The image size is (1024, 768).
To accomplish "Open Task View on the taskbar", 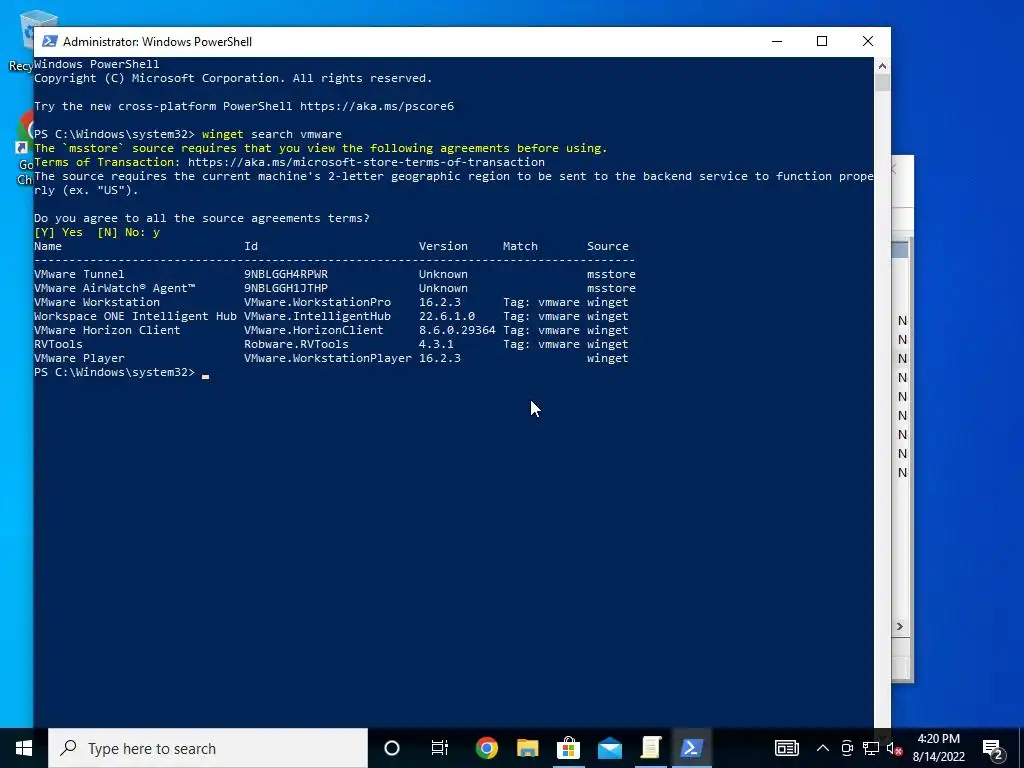I will pyautogui.click(x=440, y=748).
